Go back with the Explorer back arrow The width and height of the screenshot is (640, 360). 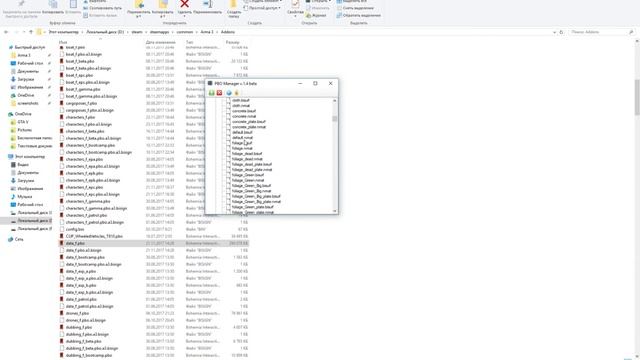[x=6, y=32]
